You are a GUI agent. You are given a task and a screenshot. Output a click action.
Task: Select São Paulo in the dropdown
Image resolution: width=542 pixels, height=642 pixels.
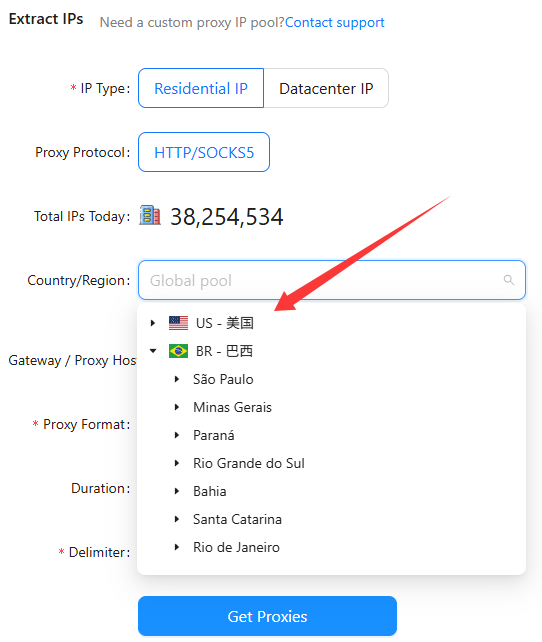tap(223, 379)
